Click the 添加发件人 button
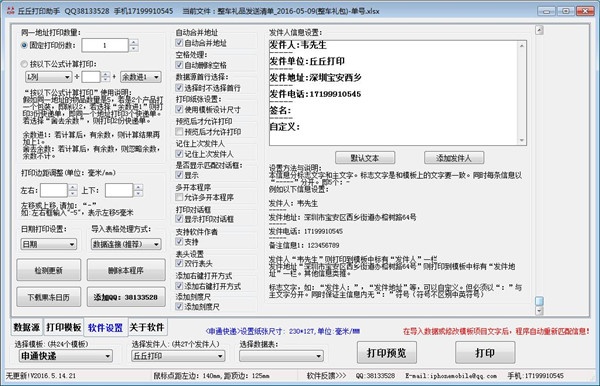 click(454, 158)
